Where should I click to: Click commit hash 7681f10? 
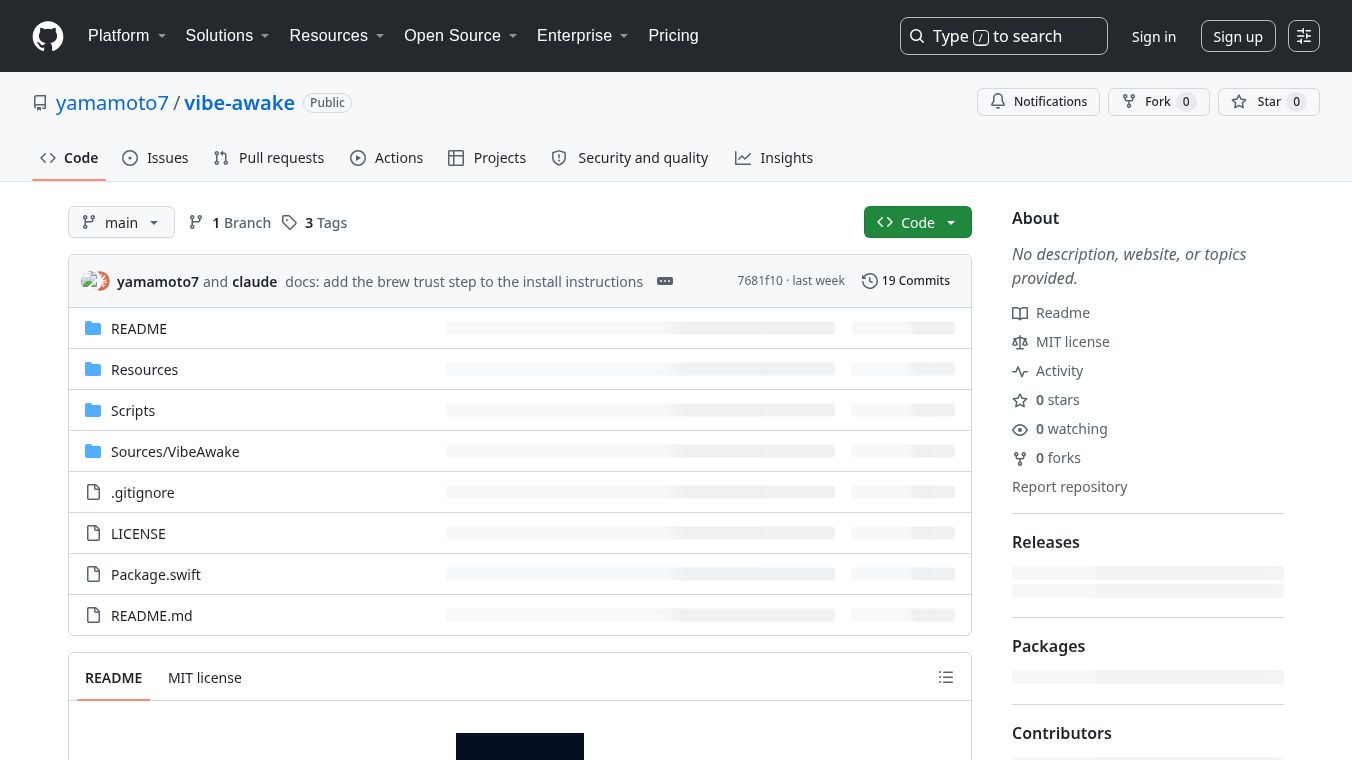pos(760,281)
